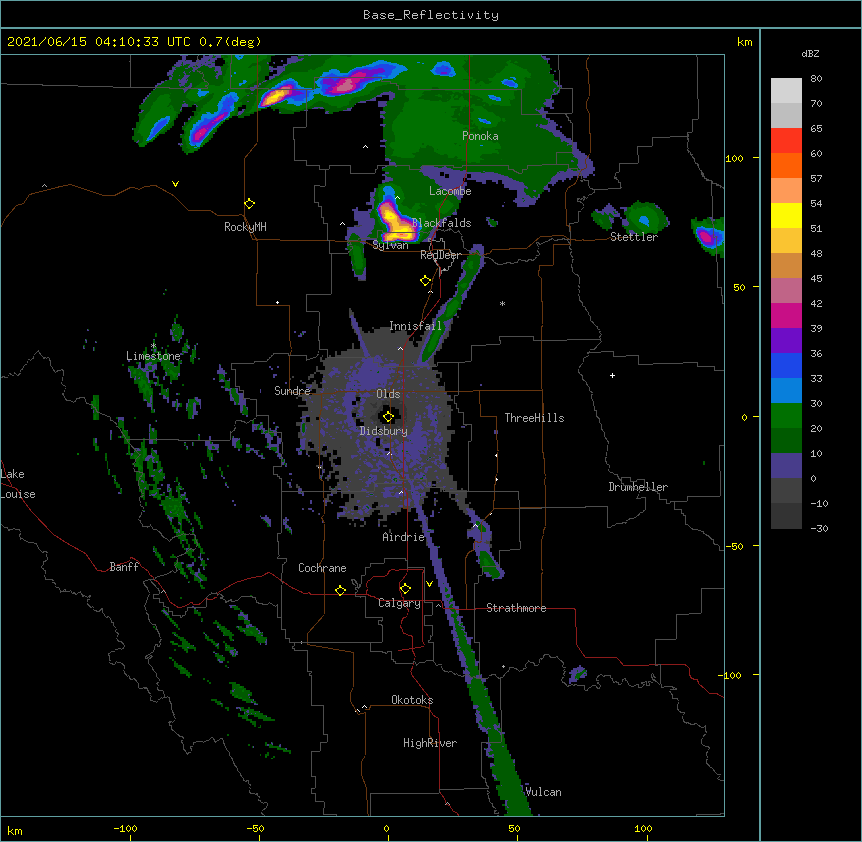Click the Sylvan label
Screen dimensions: 862x842
point(390,245)
